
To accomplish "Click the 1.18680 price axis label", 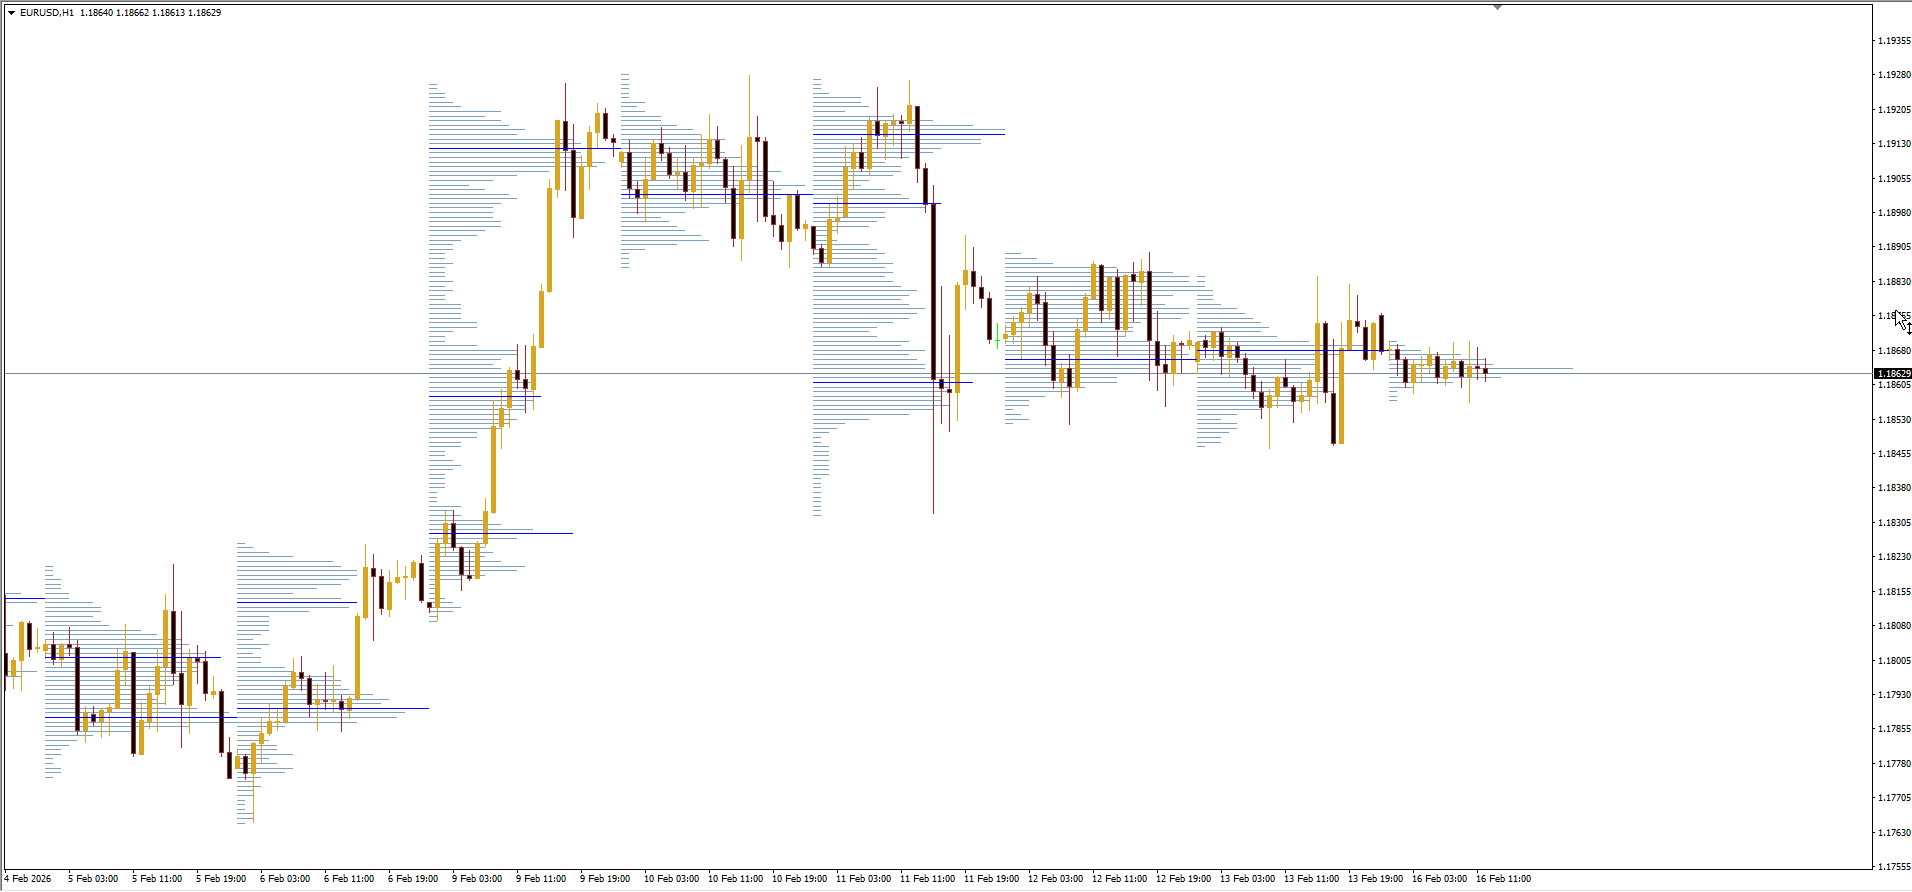I will coord(1894,351).
